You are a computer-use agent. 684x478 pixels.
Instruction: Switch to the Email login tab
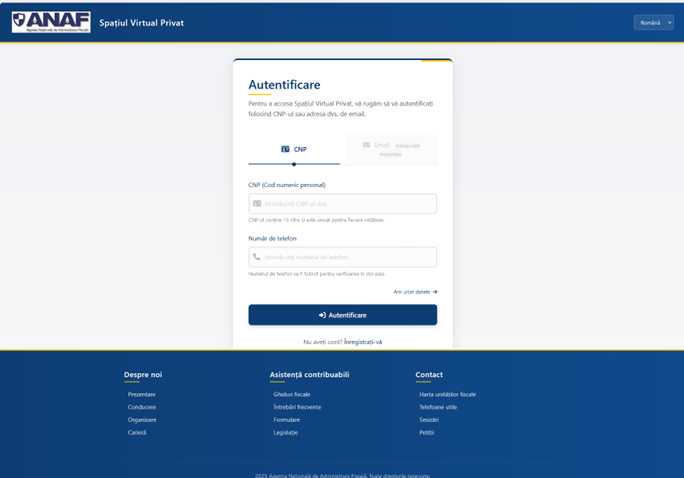coord(391,149)
